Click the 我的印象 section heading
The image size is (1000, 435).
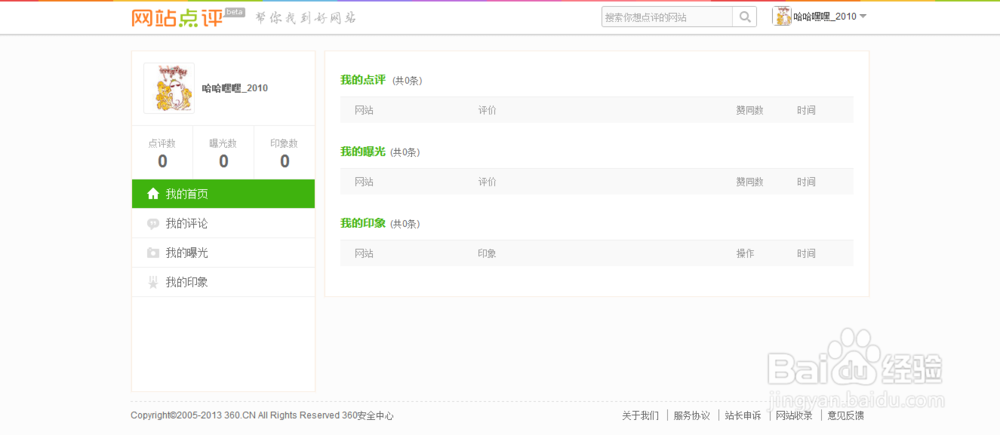pos(363,223)
